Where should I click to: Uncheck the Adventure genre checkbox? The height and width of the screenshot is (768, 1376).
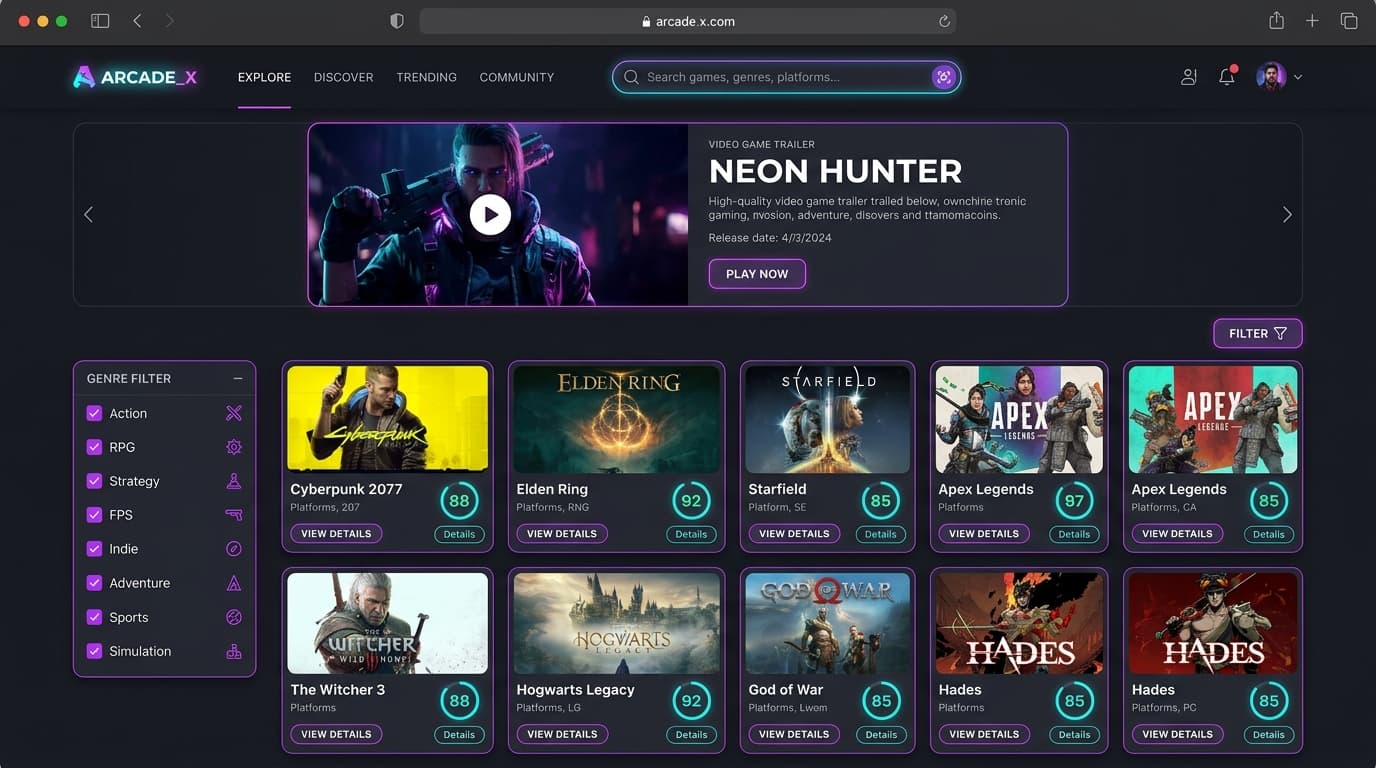tap(94, 583)
